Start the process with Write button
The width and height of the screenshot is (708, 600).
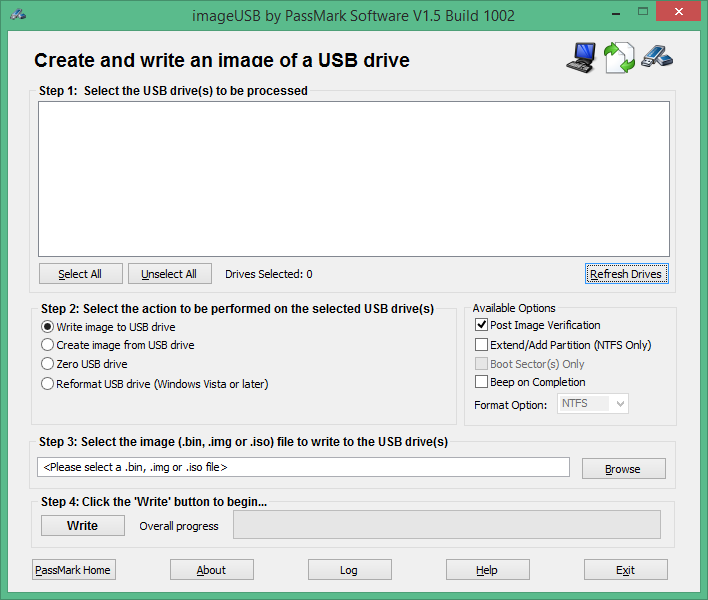tap(83, 526)
